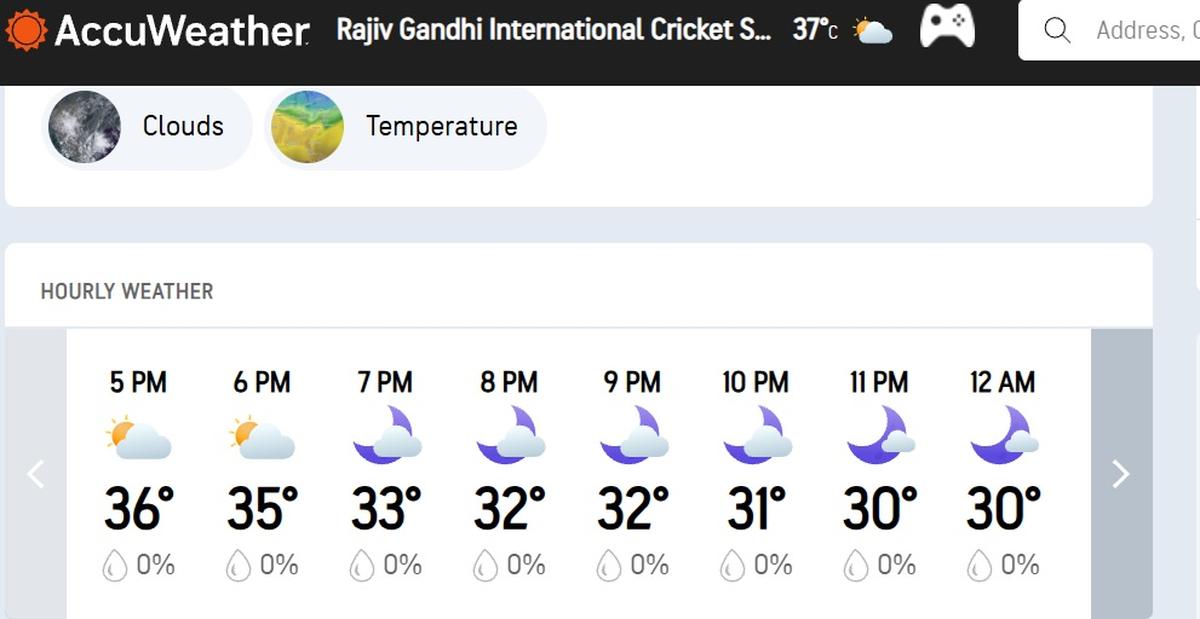Click the Hourly Weather heading

[127, 292]
